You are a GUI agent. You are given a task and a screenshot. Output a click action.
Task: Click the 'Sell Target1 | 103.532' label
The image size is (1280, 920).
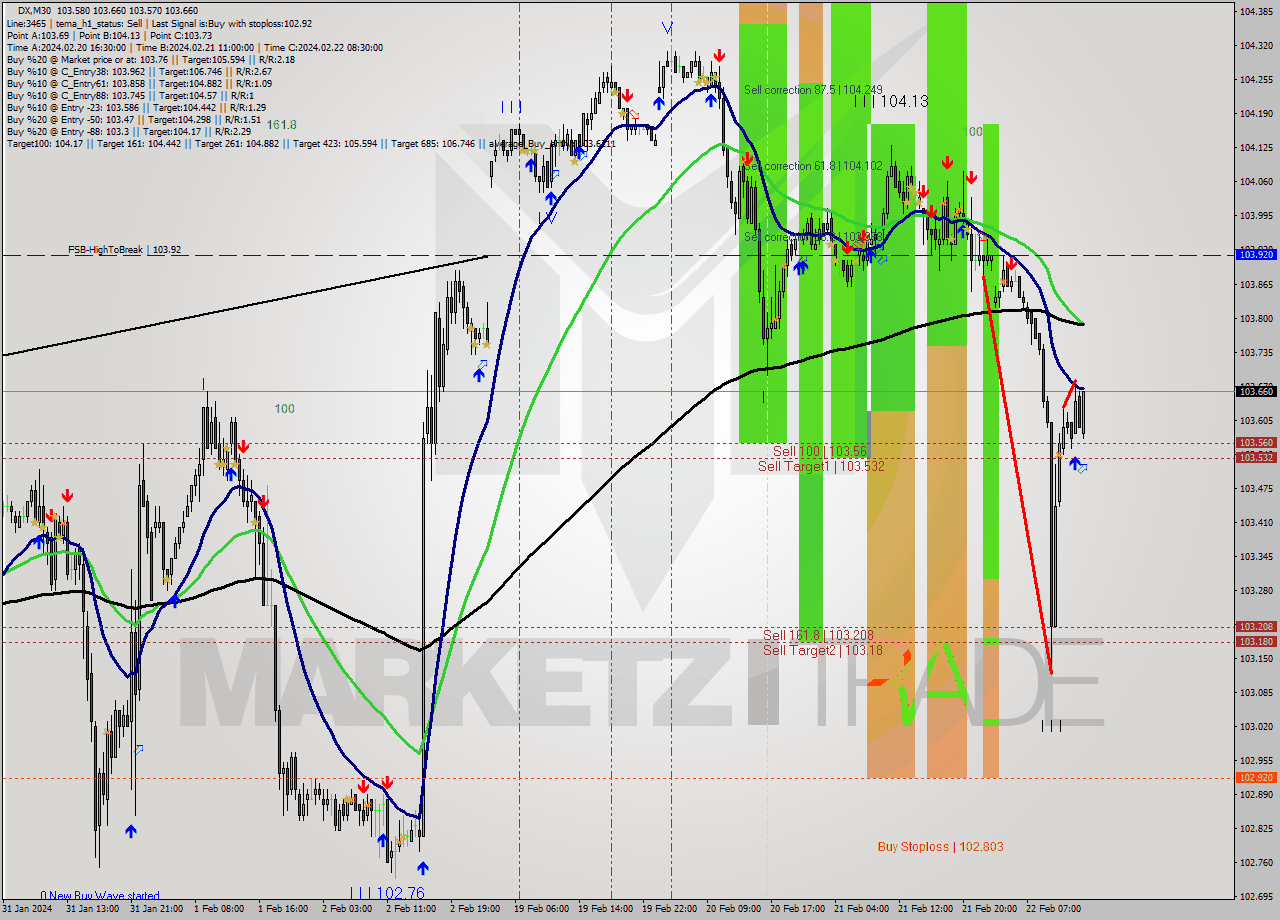(821, 466)
